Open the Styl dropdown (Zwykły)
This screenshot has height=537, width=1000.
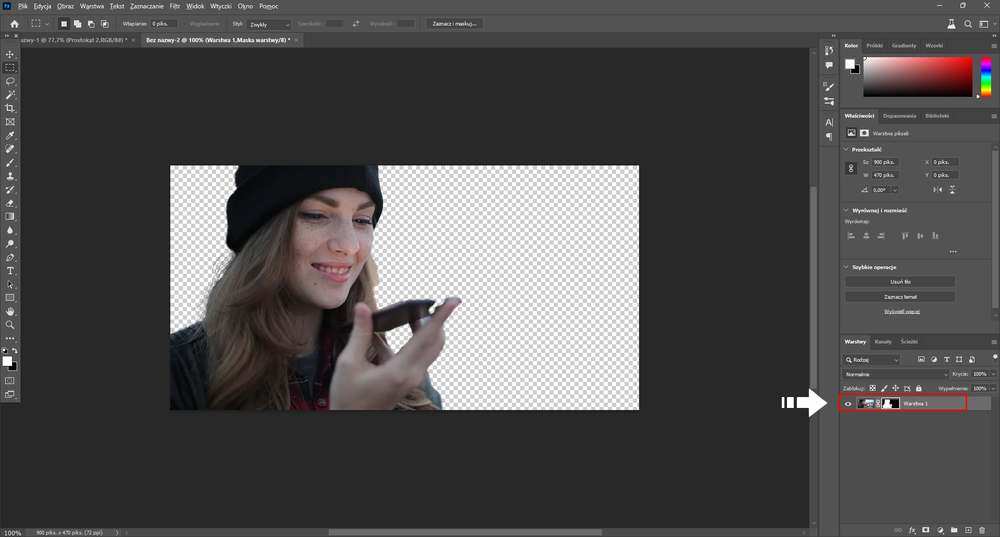pos(268,24)
